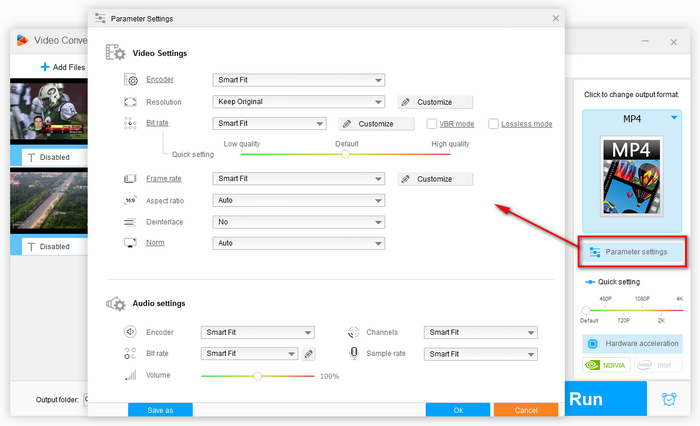Screen dimensions: 700x426
Task: Click the Deinterlace lines icon
Action: [x=130, y=222]
